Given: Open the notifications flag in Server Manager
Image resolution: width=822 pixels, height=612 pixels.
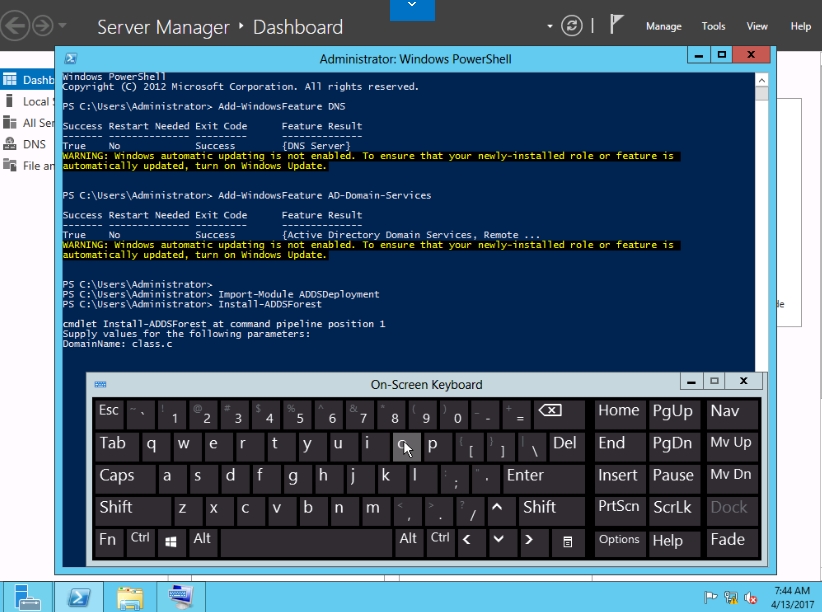Looking at the screenshot, I should coord(616,26).
